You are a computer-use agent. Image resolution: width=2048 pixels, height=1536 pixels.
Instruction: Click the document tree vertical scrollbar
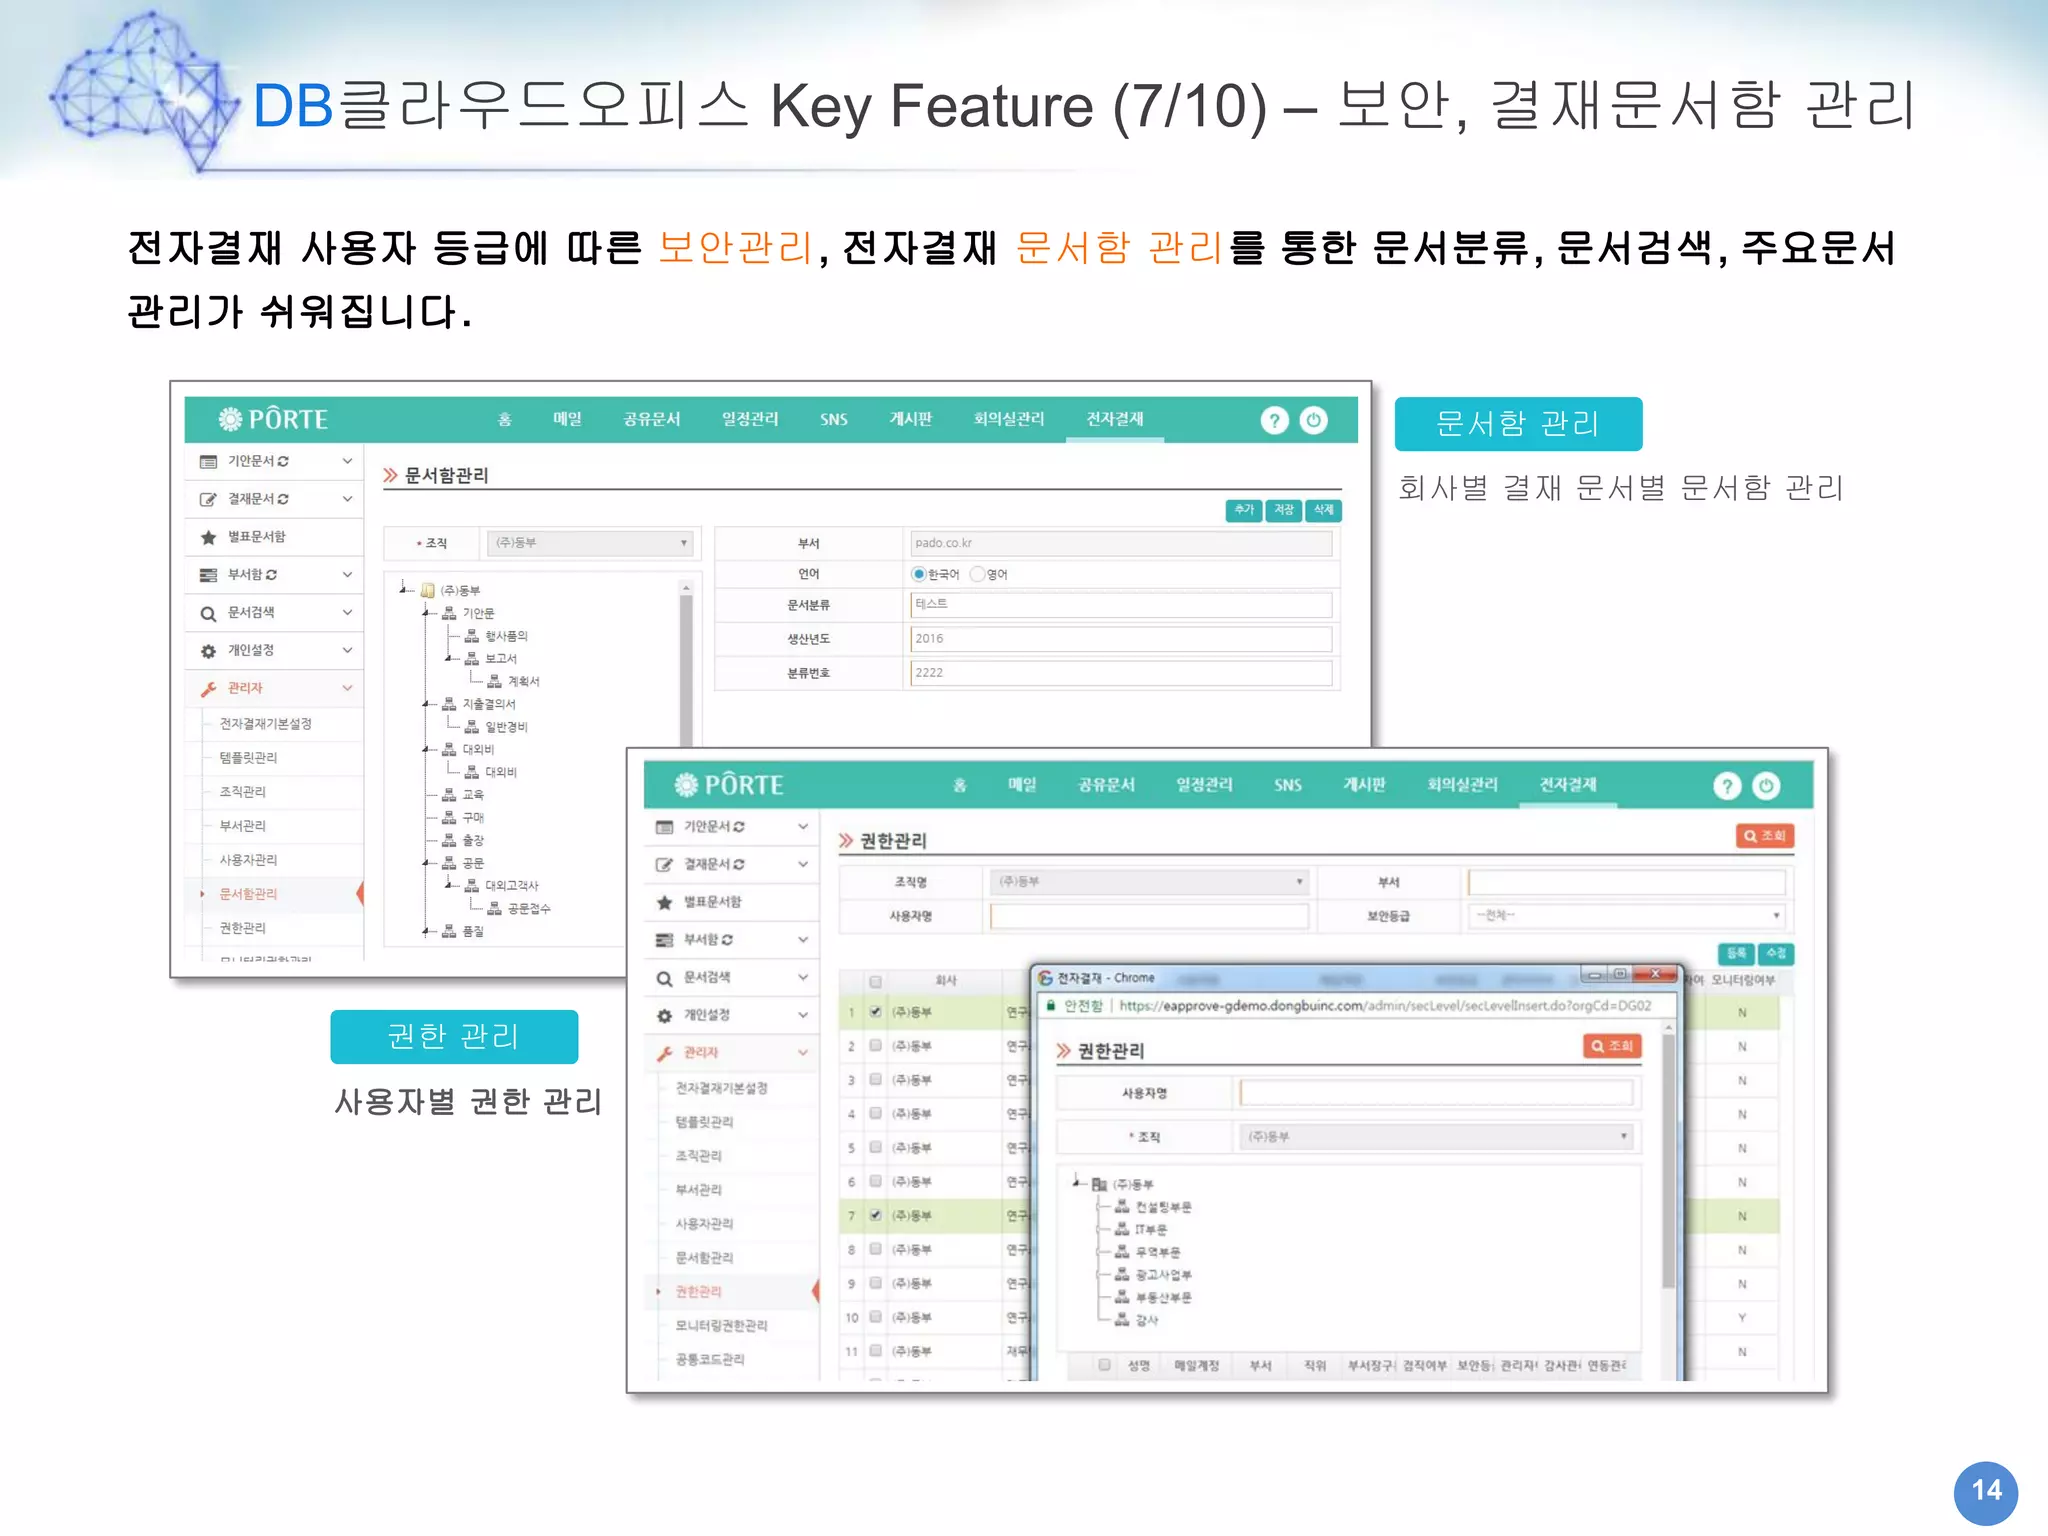tap(686, 662)
